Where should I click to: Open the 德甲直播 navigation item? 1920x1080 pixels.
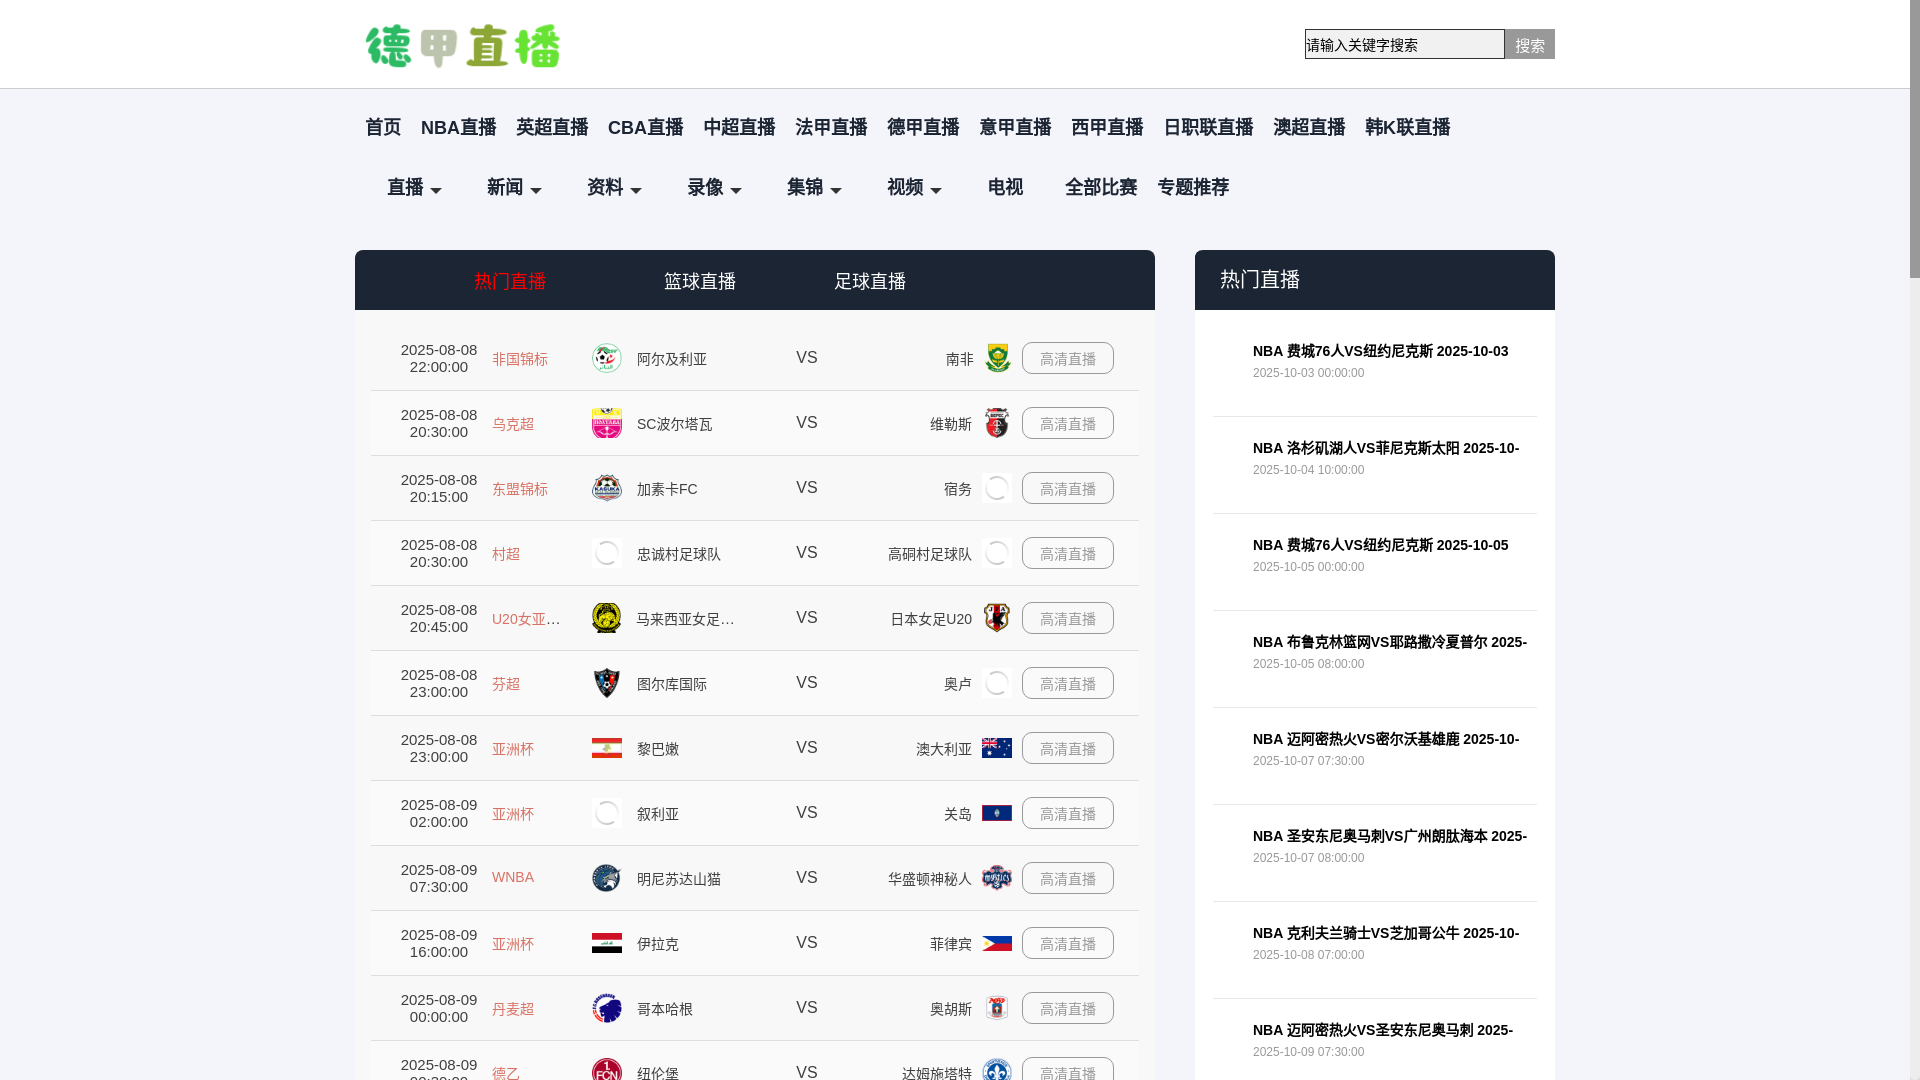pos(923,127)
